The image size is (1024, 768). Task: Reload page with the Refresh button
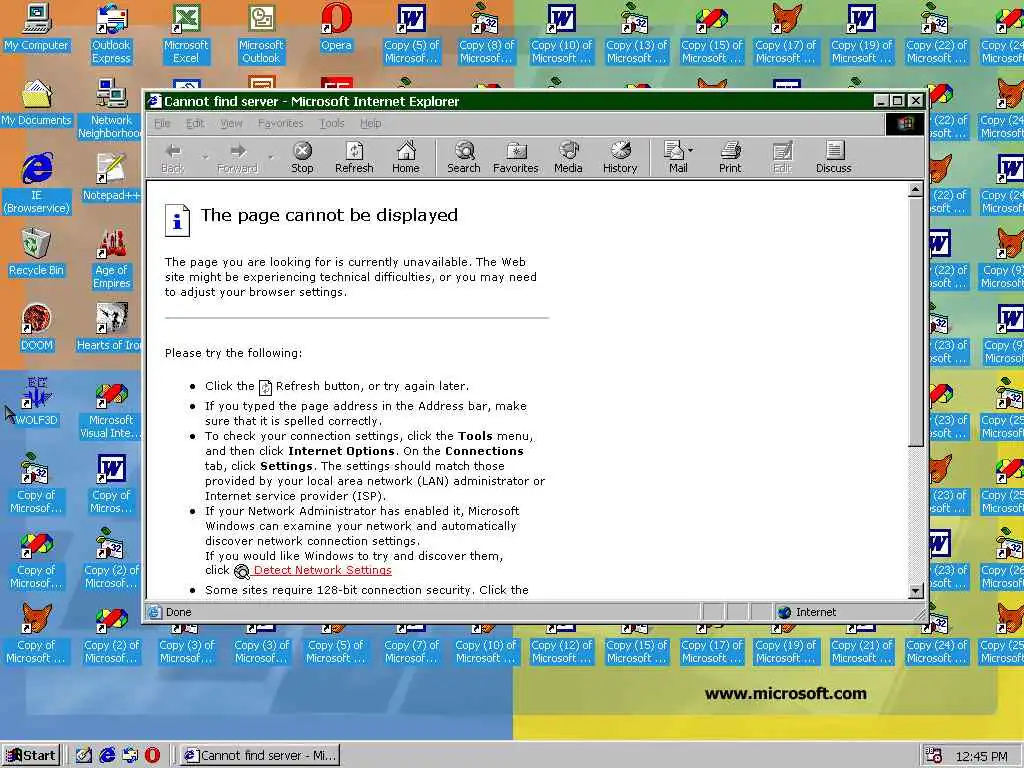pos(354,157)
